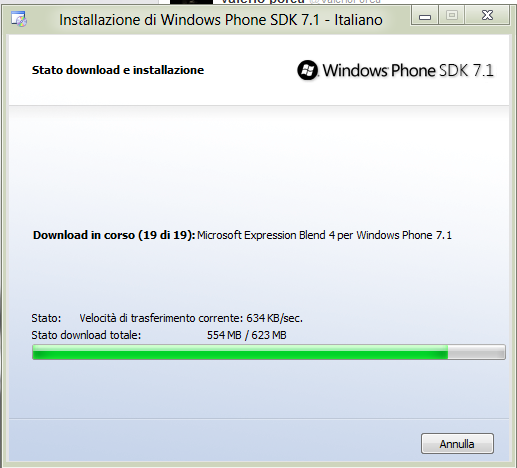
Task: Click the dark thumbnail in the background window
Action: [x=191, y=2]
